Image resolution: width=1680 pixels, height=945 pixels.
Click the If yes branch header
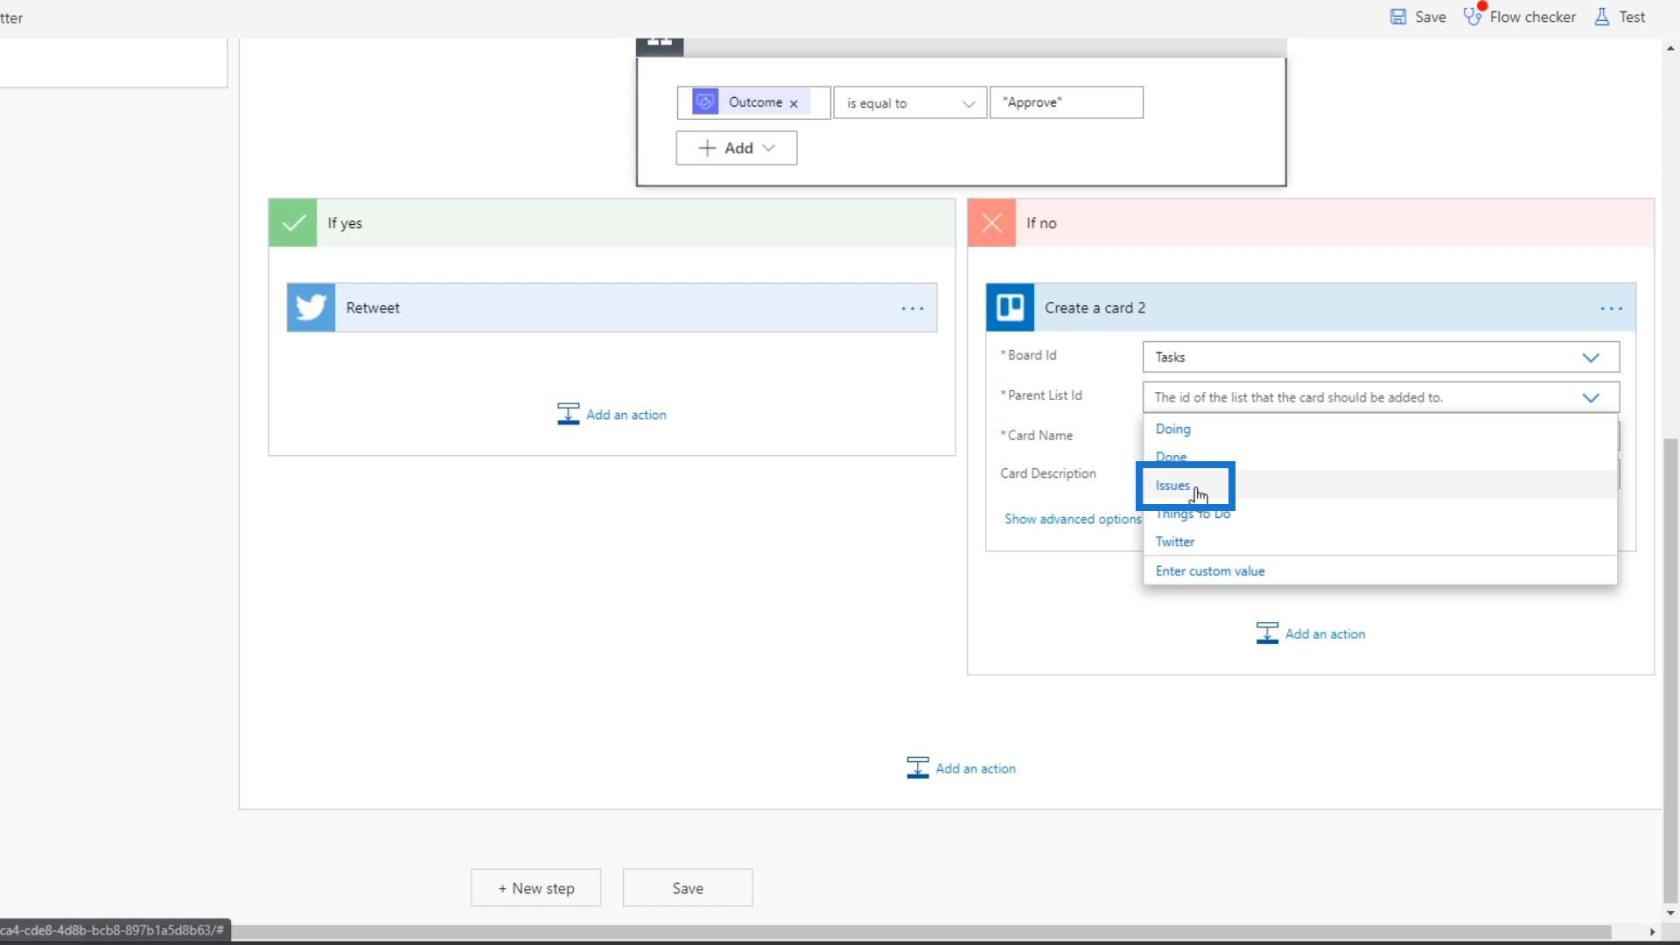pos(612,223)
